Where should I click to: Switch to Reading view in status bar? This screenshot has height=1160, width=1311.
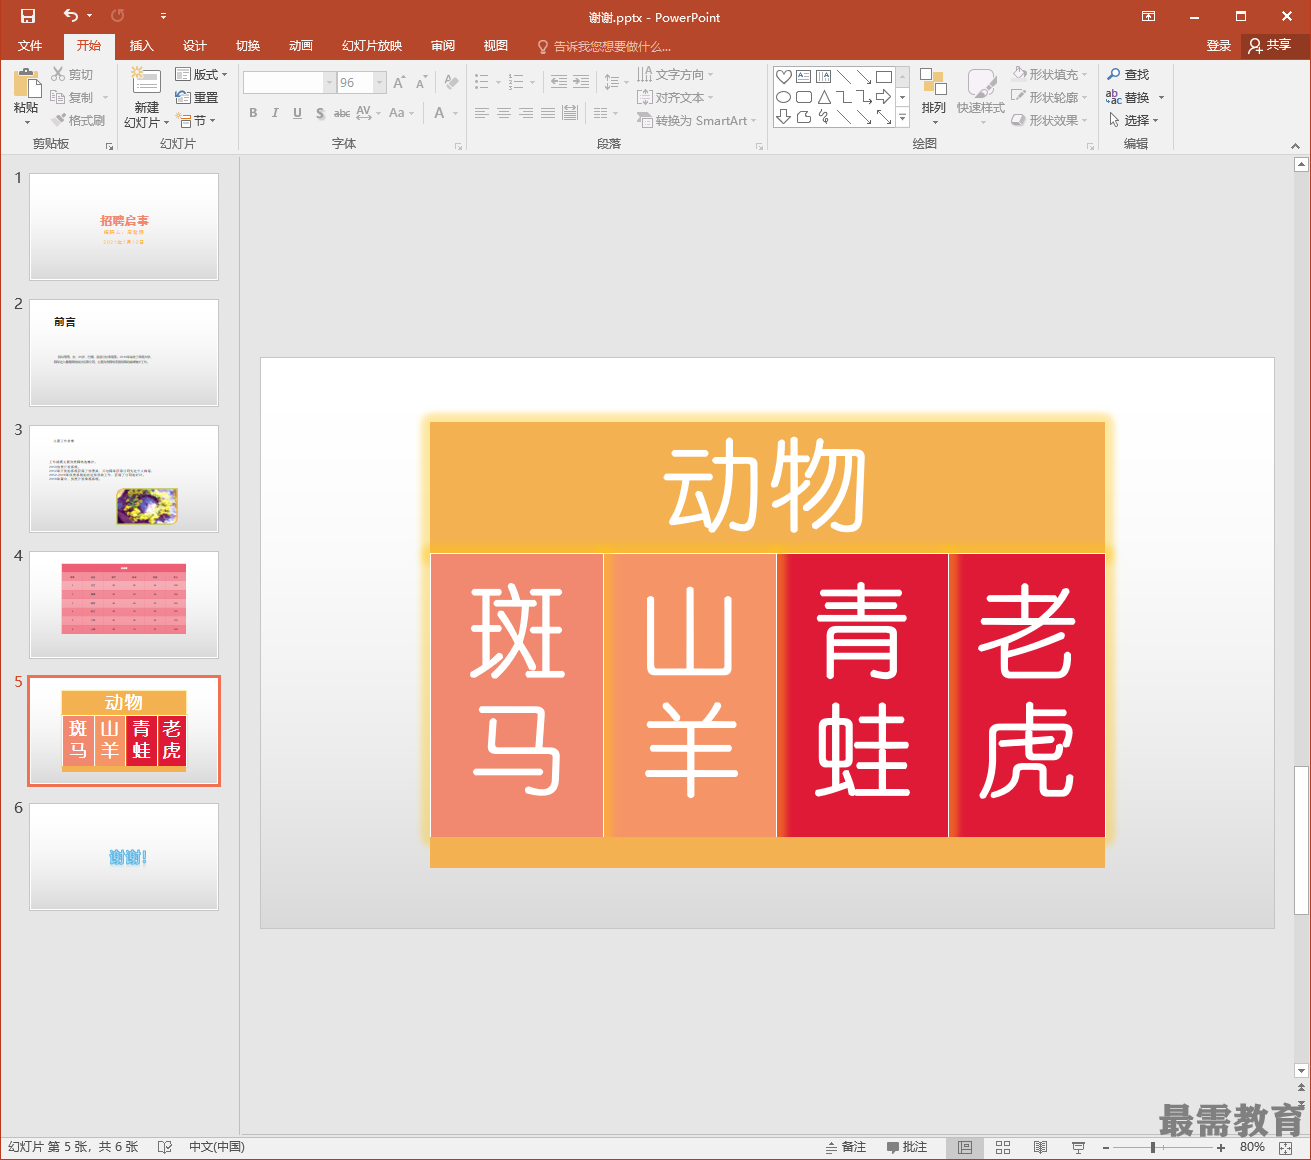click(x=1040, y=1147)
